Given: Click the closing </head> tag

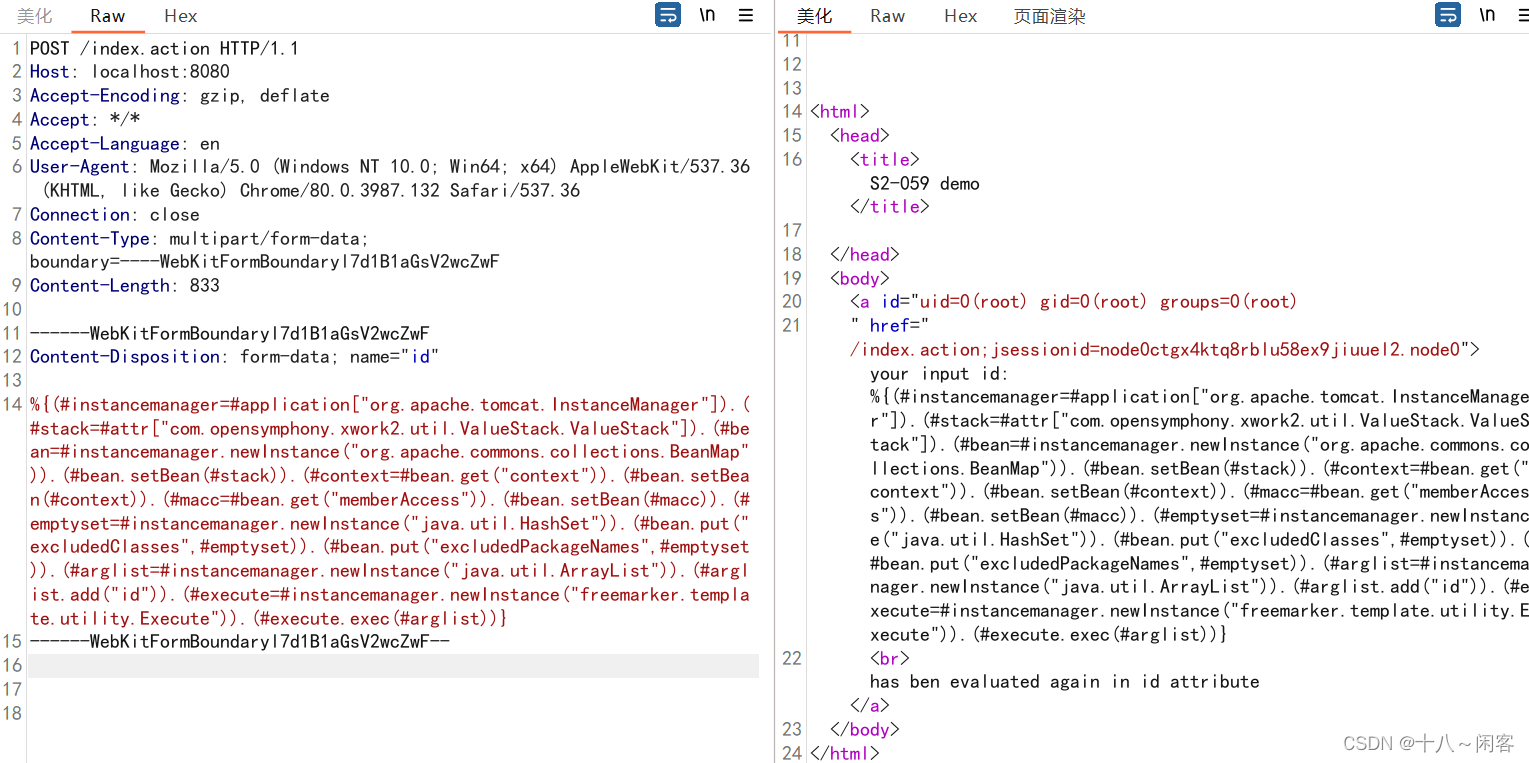Looking at the screenshot, I should coord(865,254).
